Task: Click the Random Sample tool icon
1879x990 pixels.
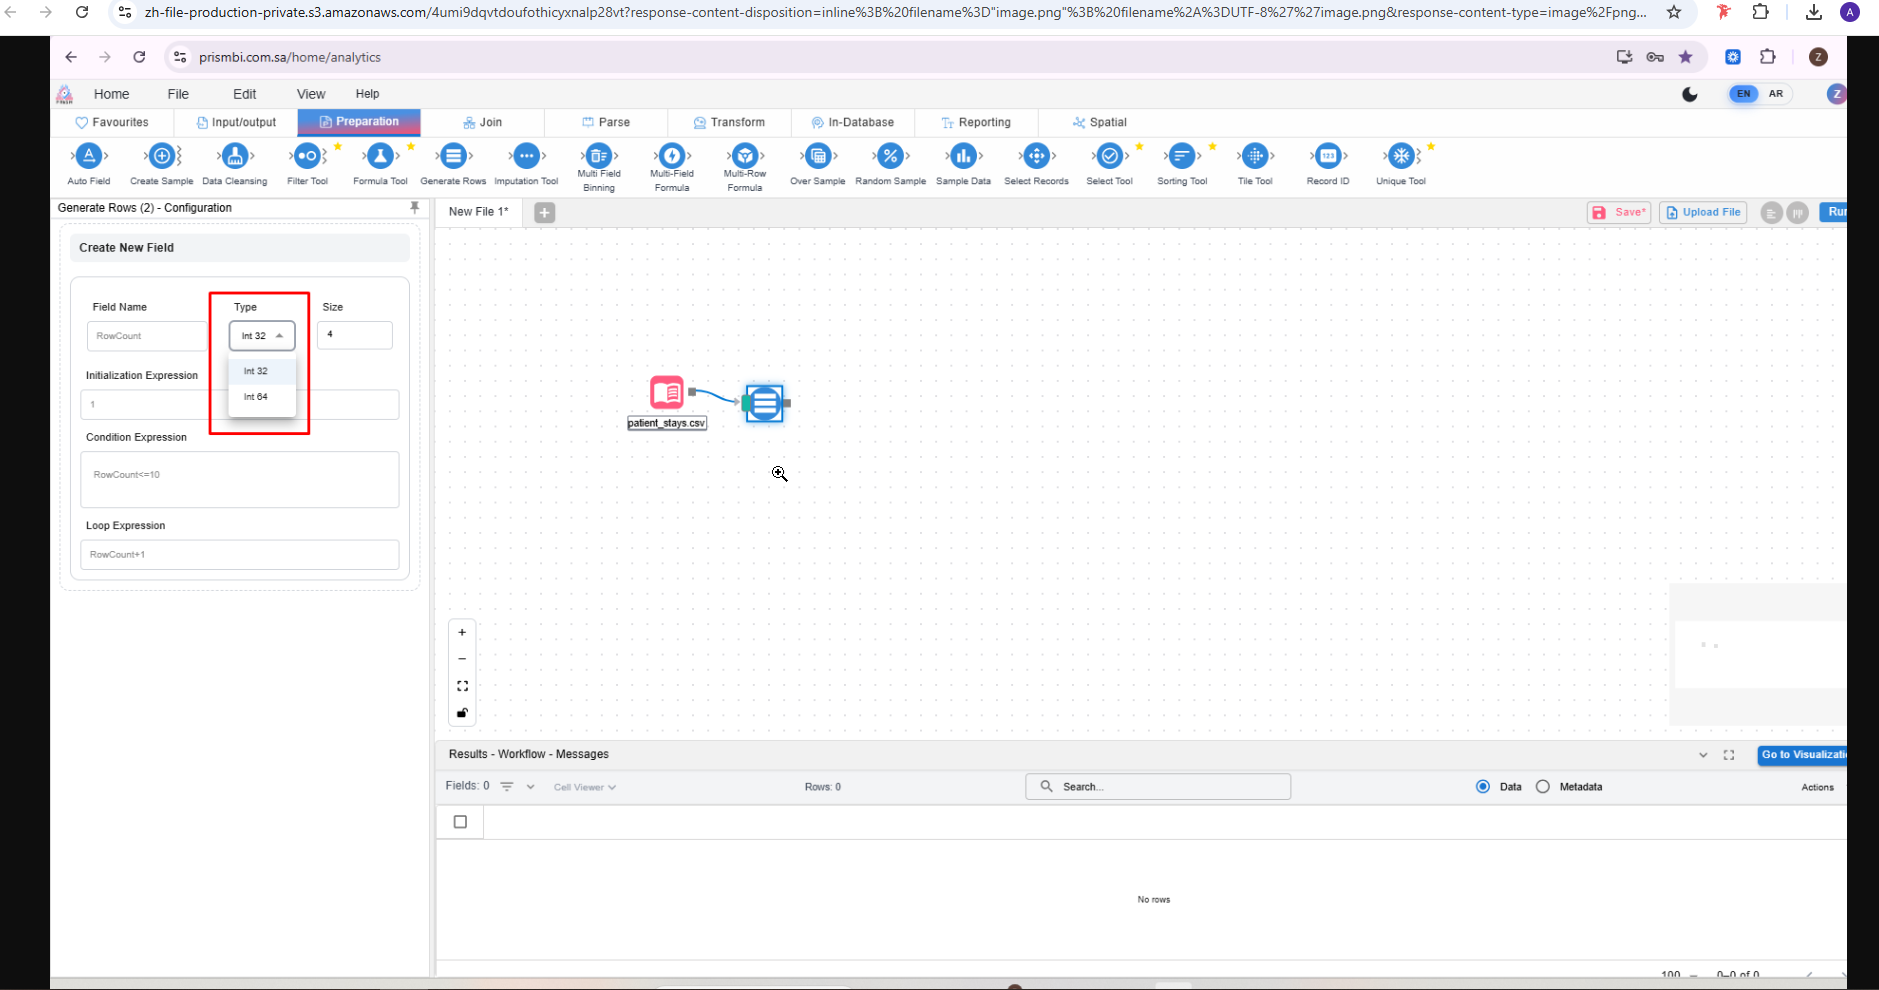Action: click(x=890, y=157)
